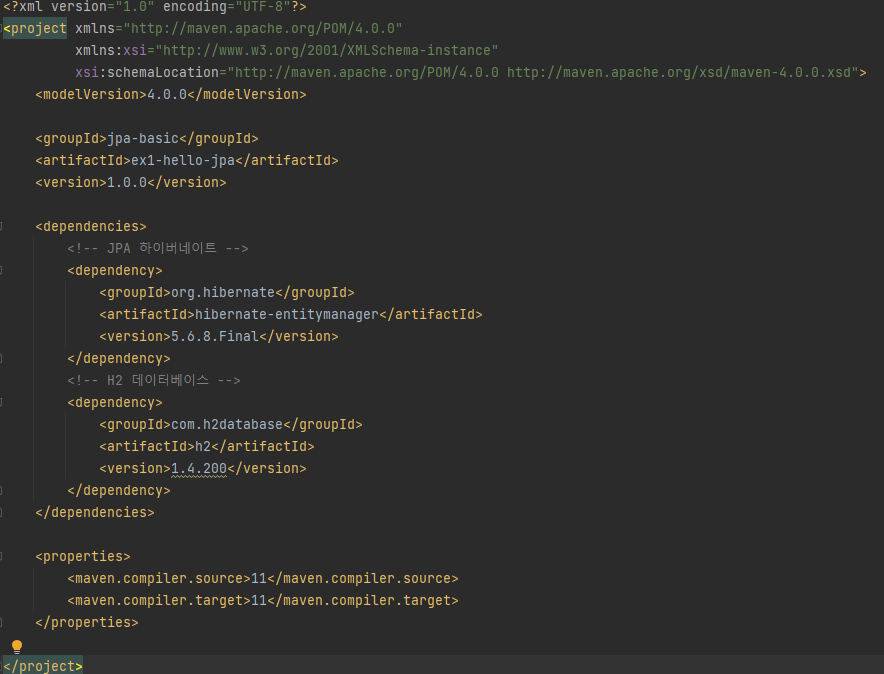Click the highlighted closing </project> tag
This screenshot has width=884, height=674.
point(43,666)
